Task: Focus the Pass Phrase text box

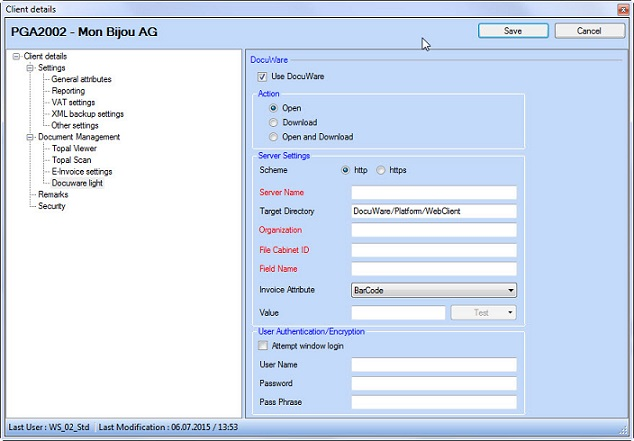Action: (433, 403)
